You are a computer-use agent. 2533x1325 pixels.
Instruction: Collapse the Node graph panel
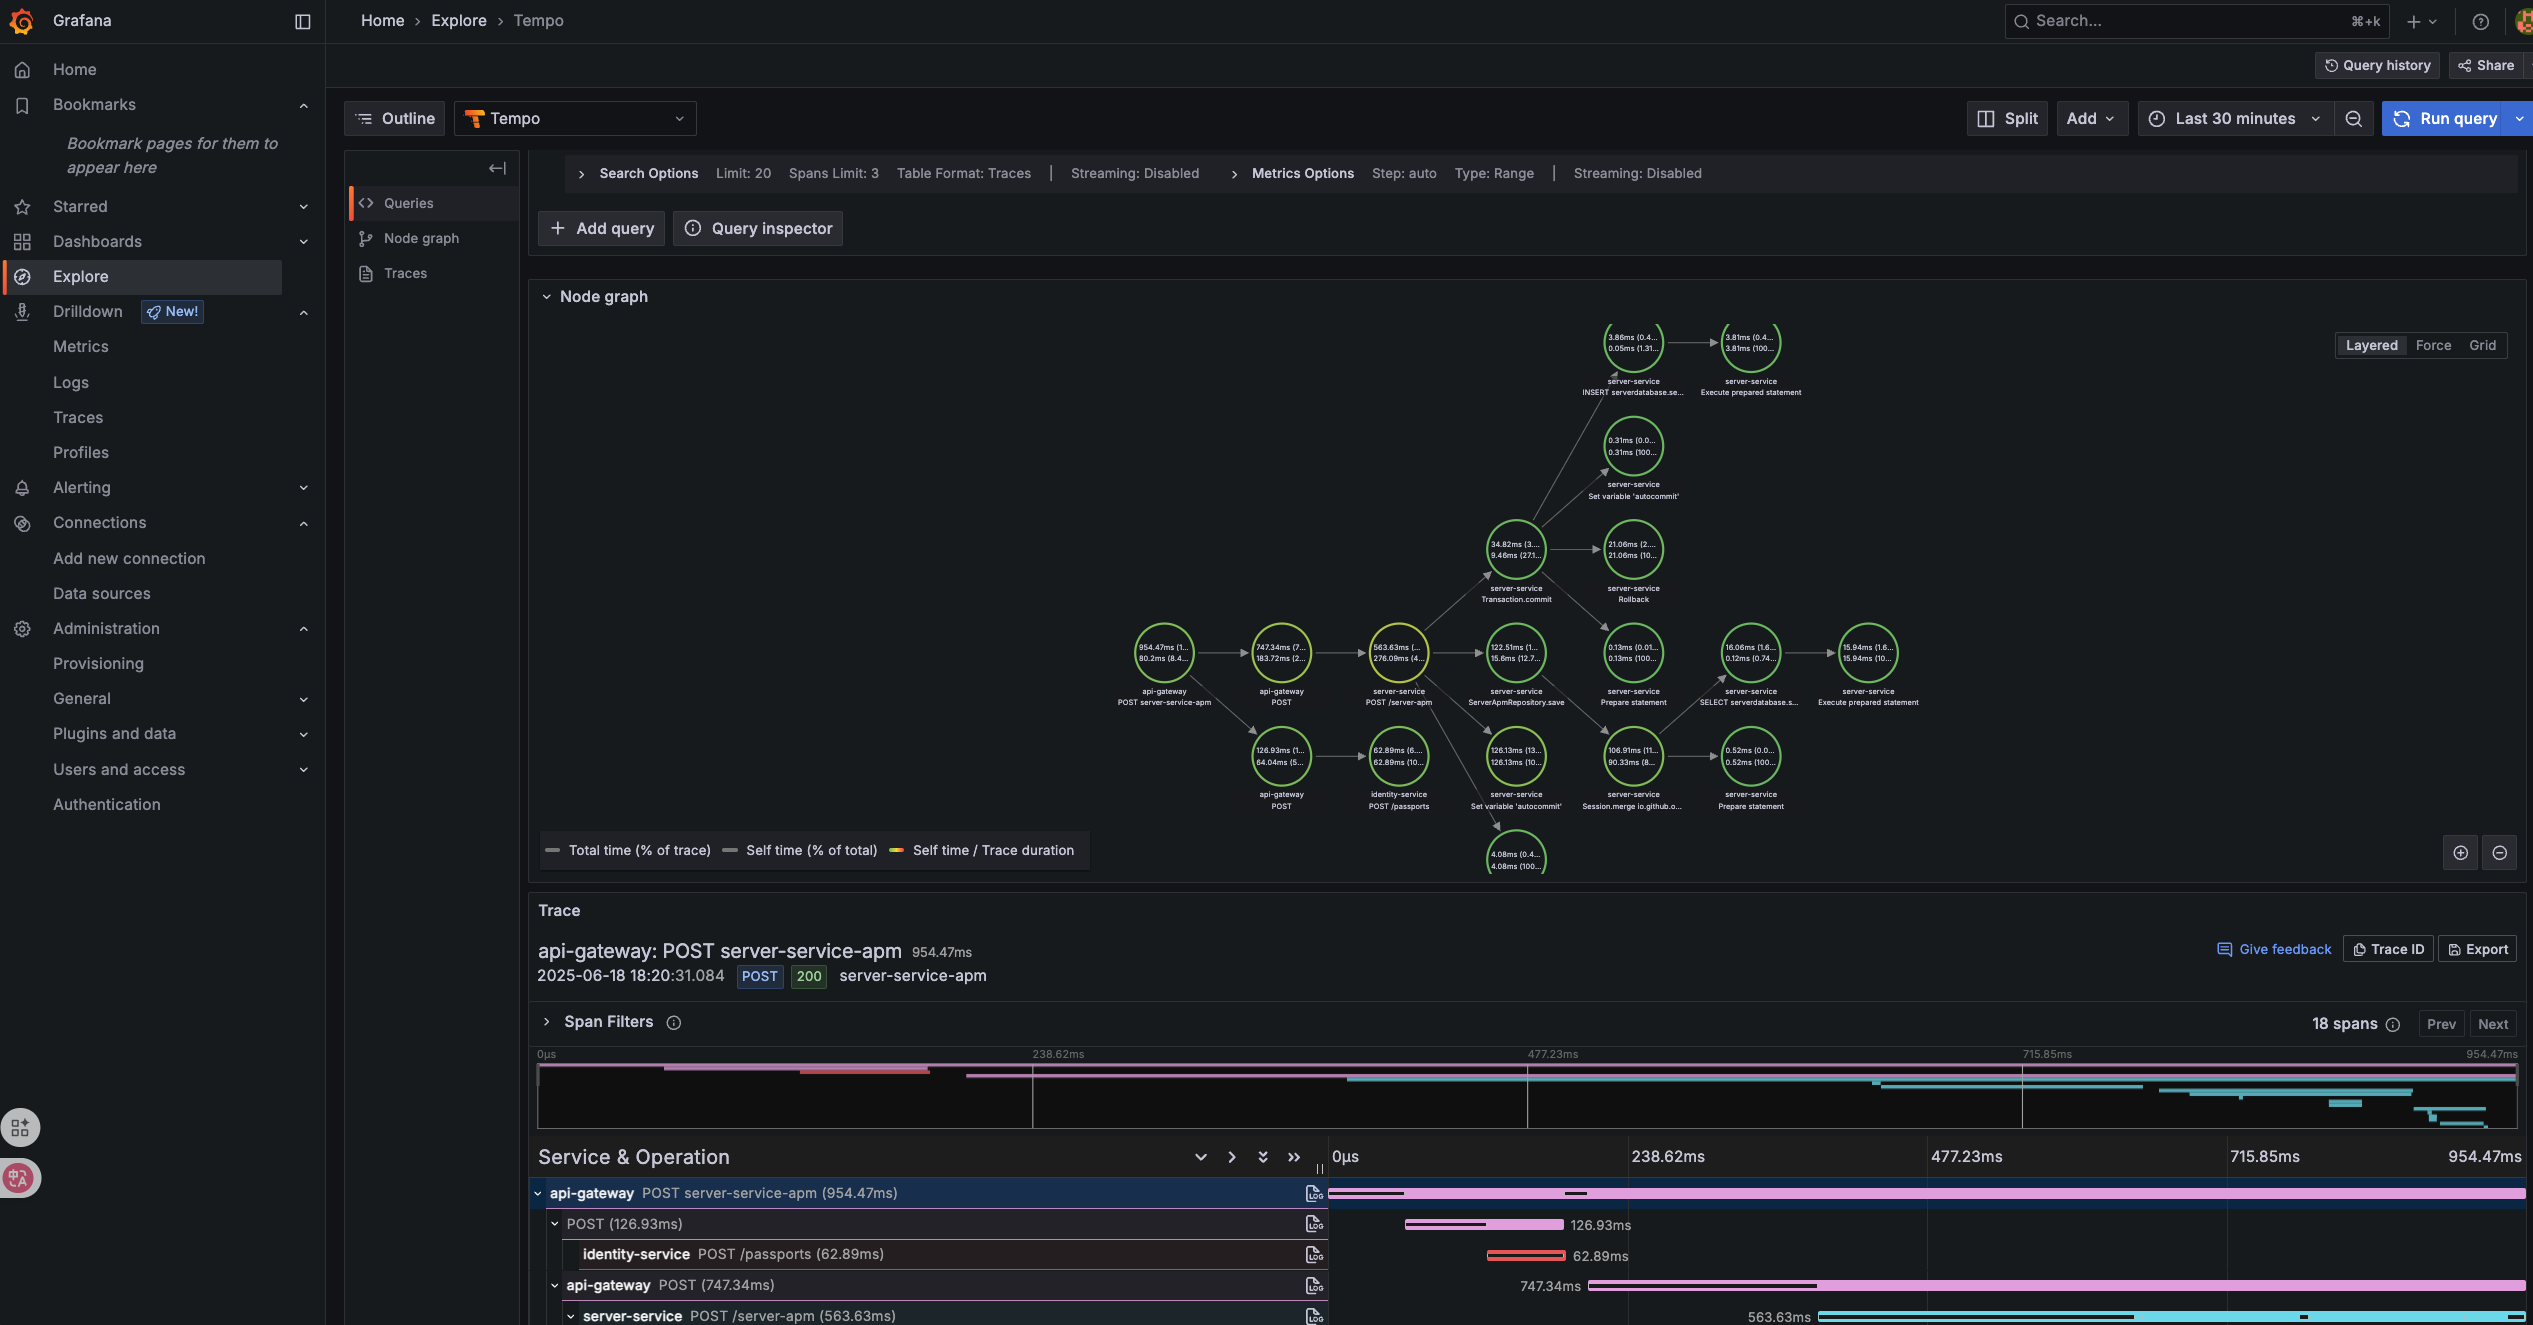pos(546,297)
